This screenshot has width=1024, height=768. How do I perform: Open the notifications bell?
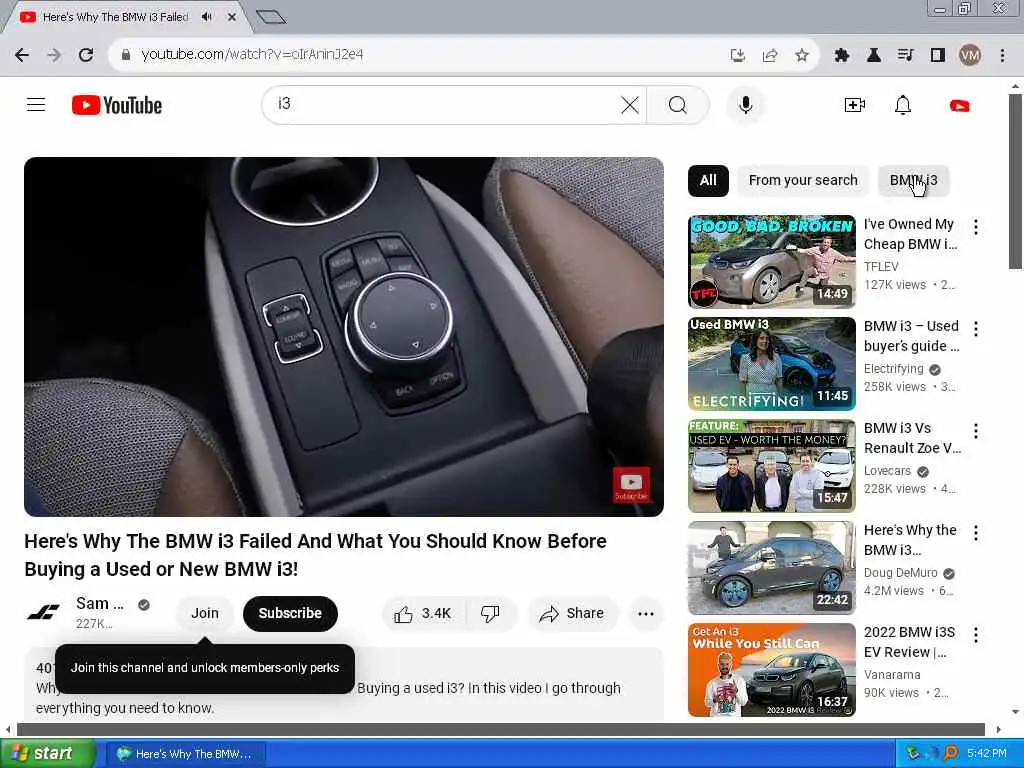[x=903, y=104]
